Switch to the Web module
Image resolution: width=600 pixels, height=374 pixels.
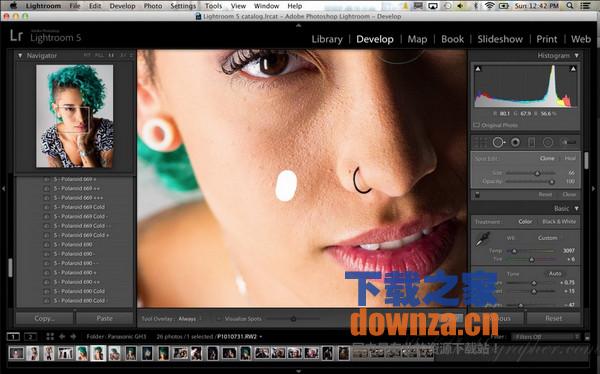coord(581,39)
